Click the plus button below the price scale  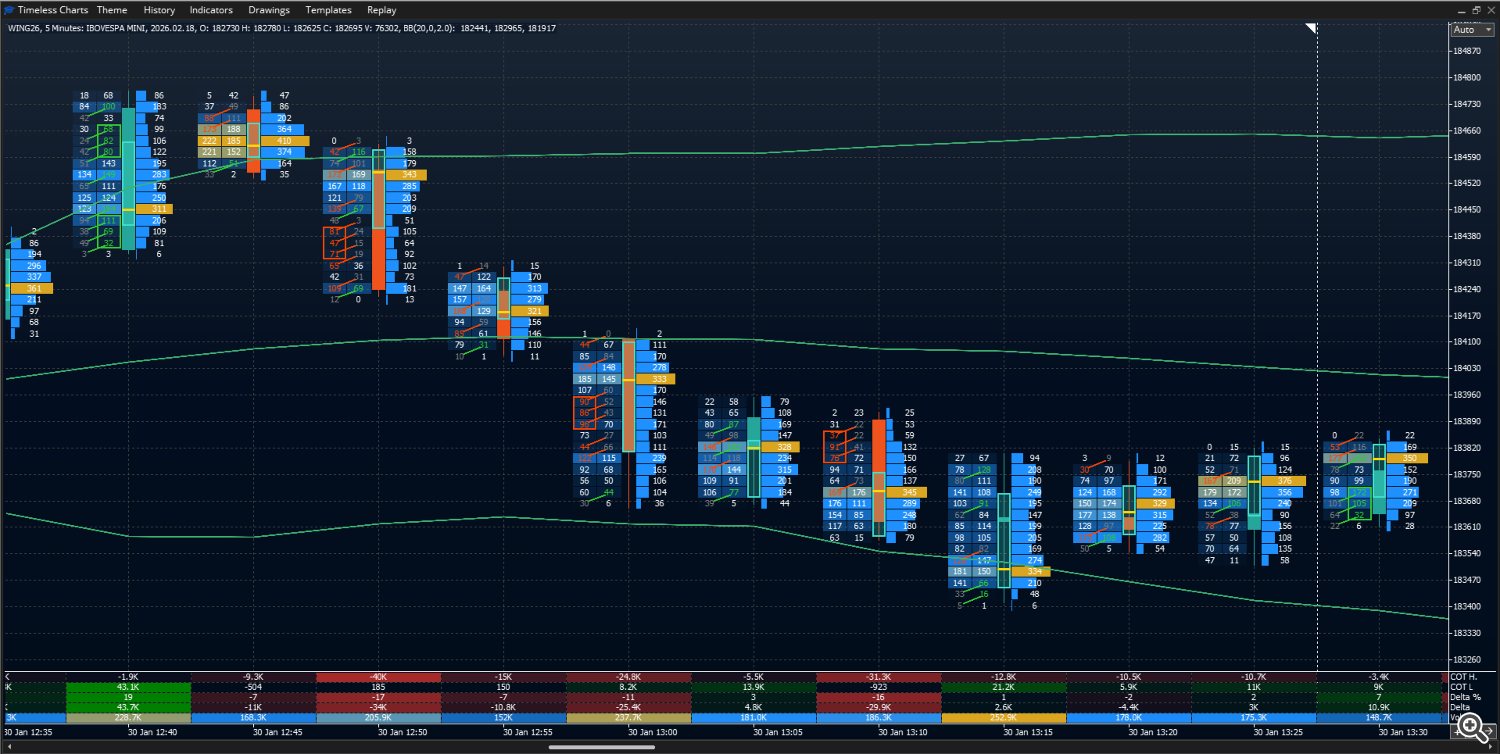(x=1459, y=733)
